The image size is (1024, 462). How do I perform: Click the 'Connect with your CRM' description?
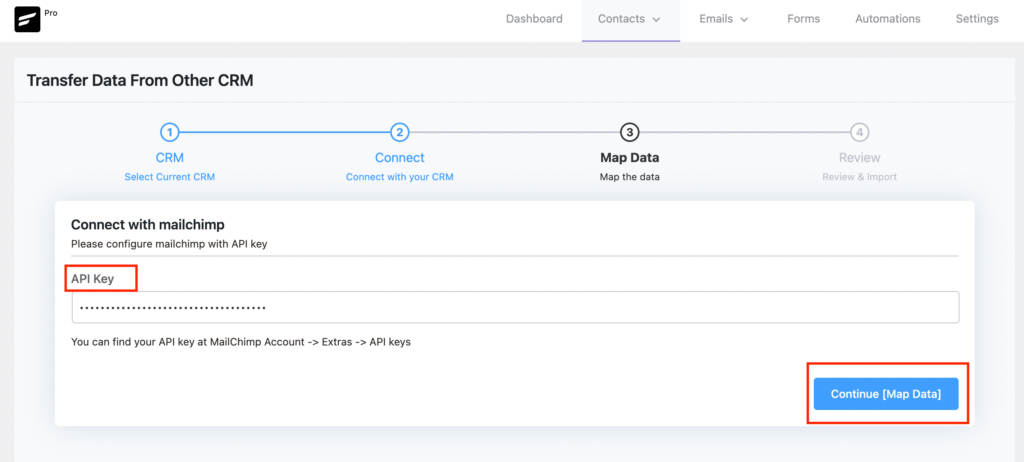pyautogui.click(x=400, y=177)
